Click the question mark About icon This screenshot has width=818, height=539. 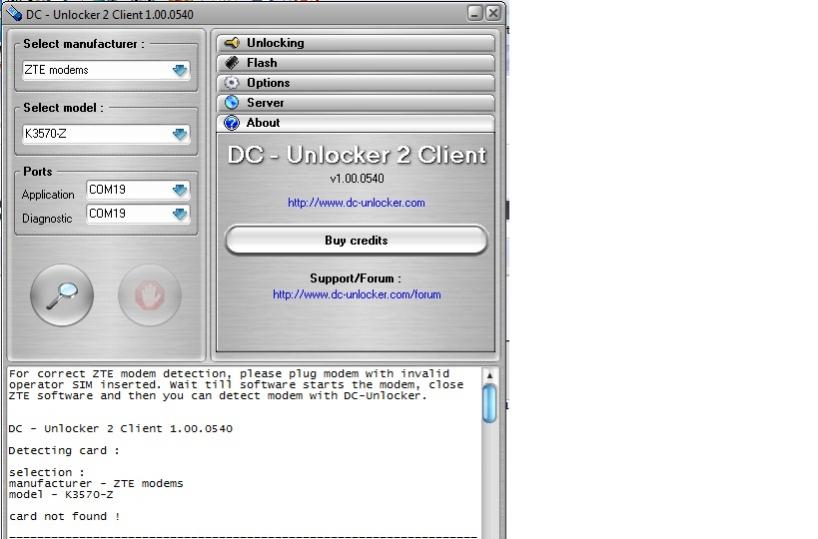click(x=231, y=123)
